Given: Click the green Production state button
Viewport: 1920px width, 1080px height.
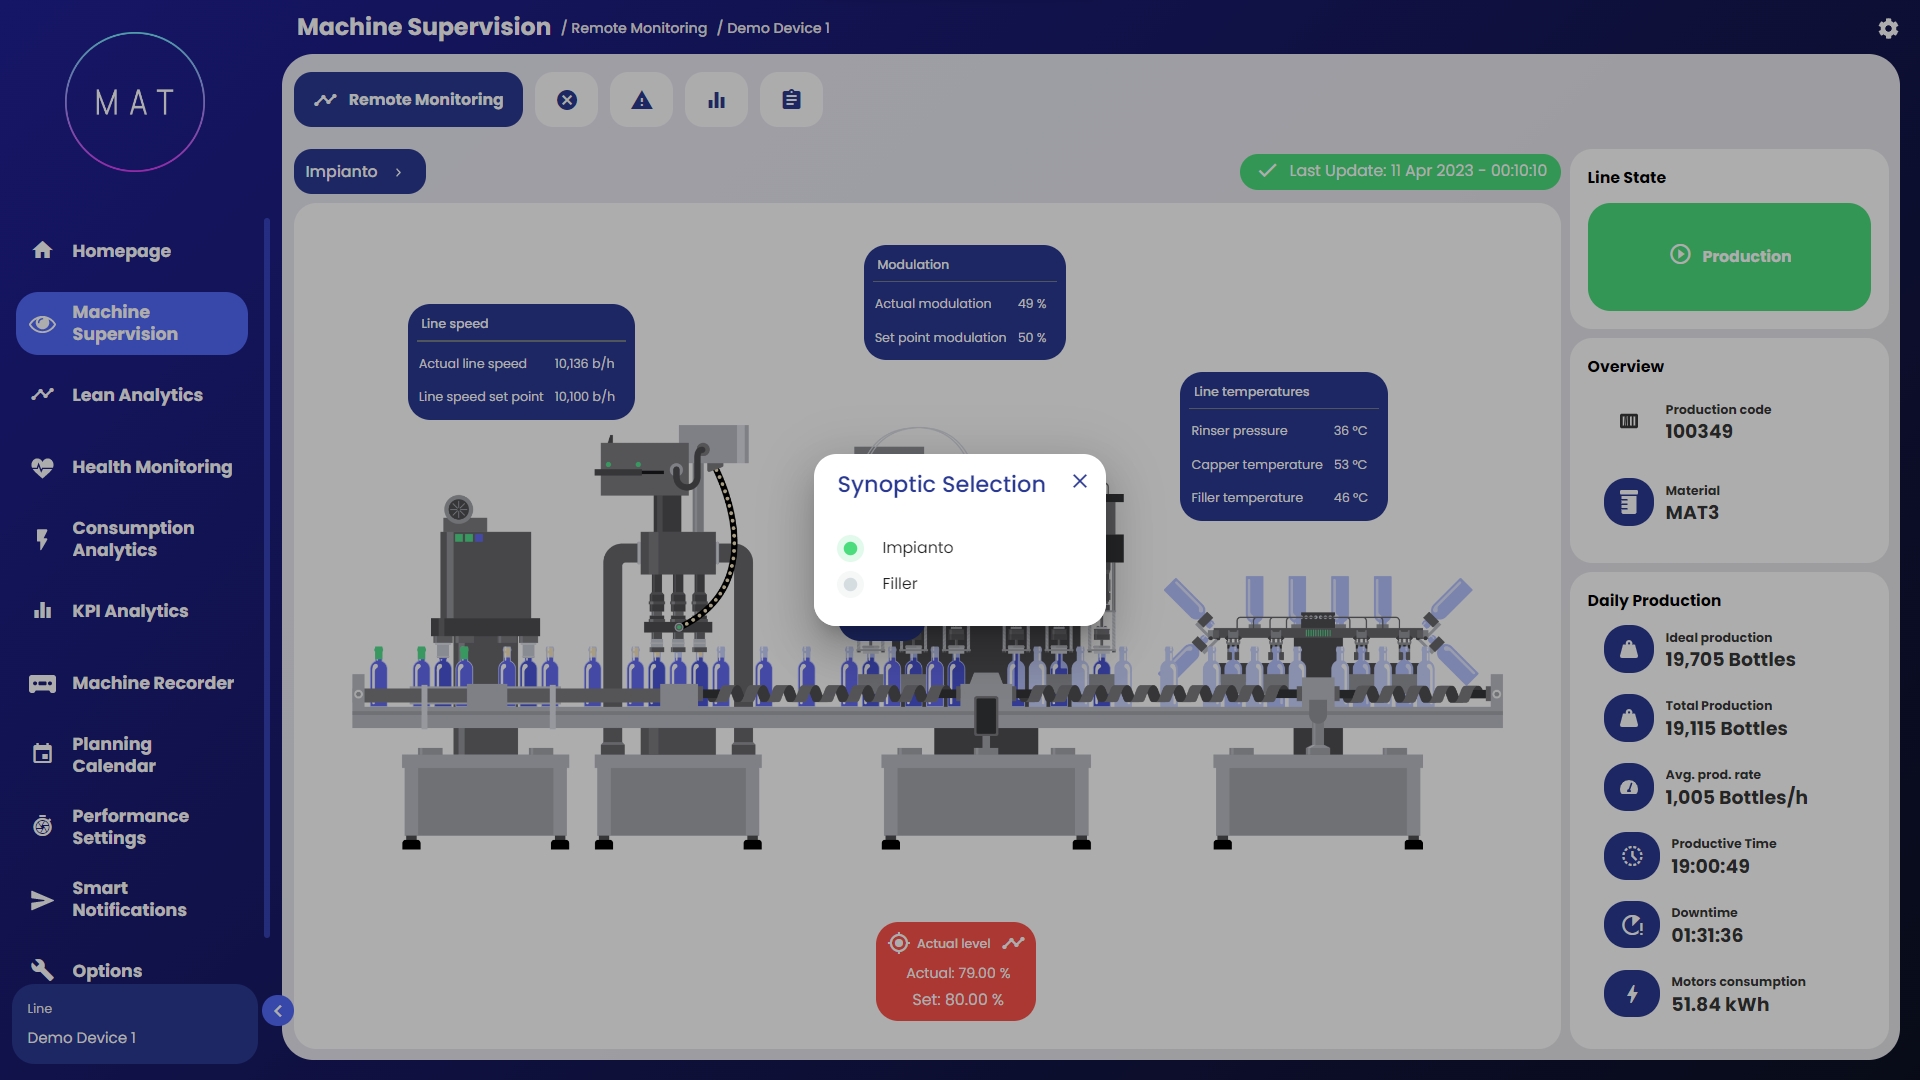Looking at the screenshot, I should (x=1728, y=257).
